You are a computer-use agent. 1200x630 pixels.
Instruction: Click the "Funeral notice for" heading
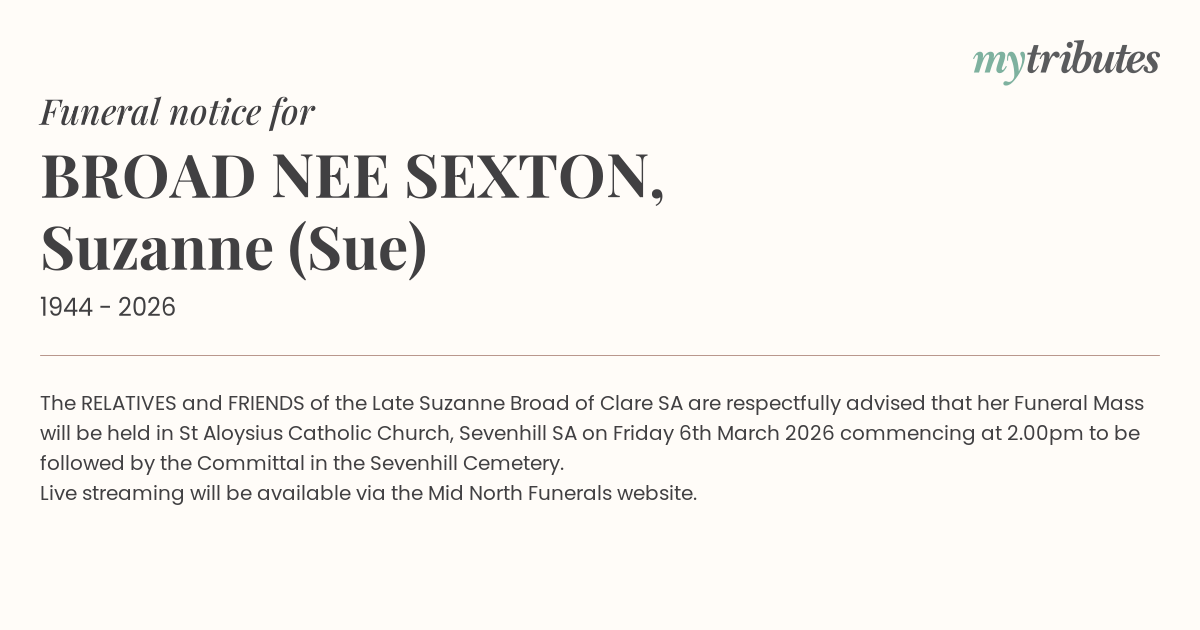(177, 112)
